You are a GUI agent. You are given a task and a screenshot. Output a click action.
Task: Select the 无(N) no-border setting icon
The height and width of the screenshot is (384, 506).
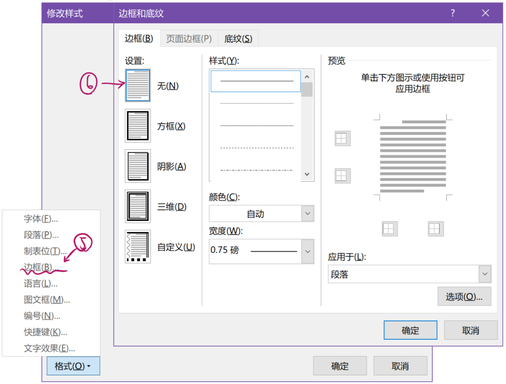click(x=138, y=85)
